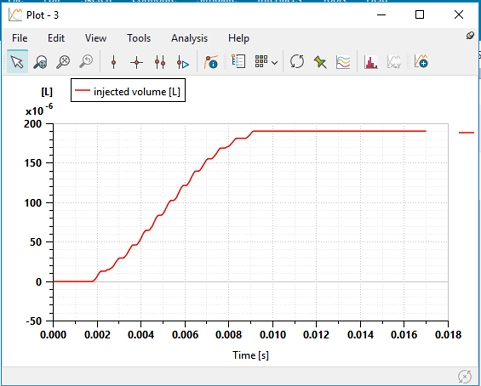Close the Plot - 3 window
481x386 pixels.
click(x=459, y=15)
